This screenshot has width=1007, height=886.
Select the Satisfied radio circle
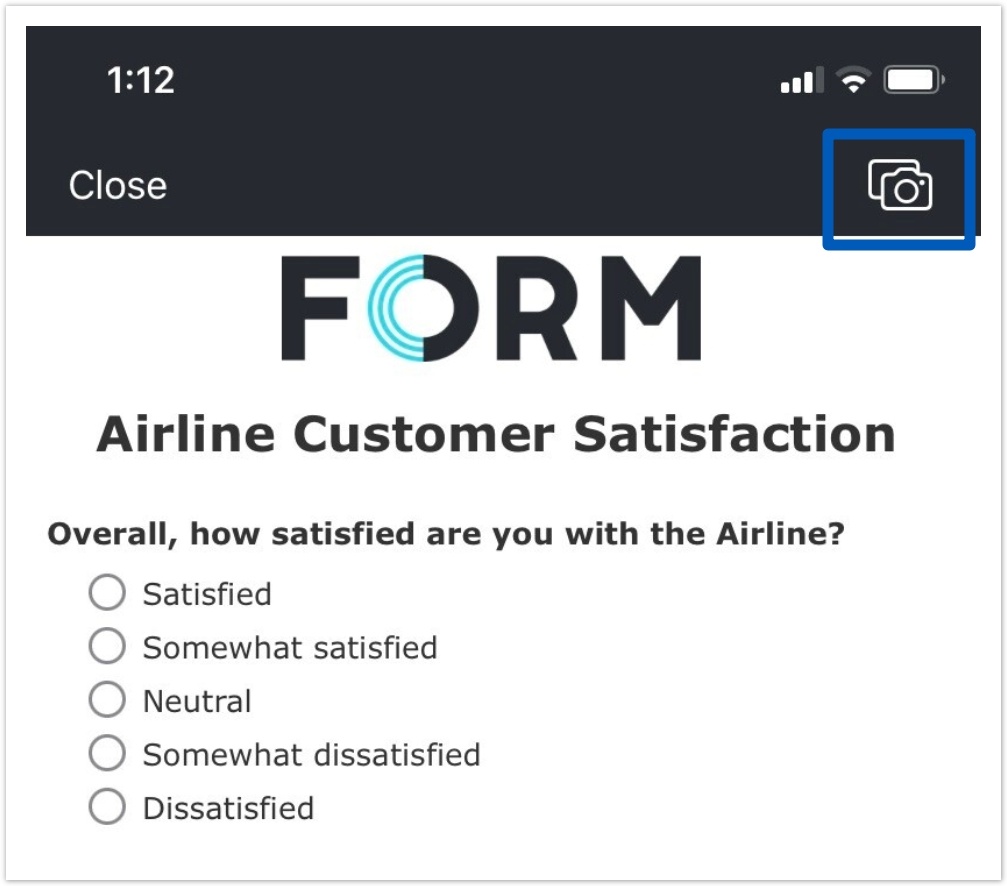coord(107,593)
